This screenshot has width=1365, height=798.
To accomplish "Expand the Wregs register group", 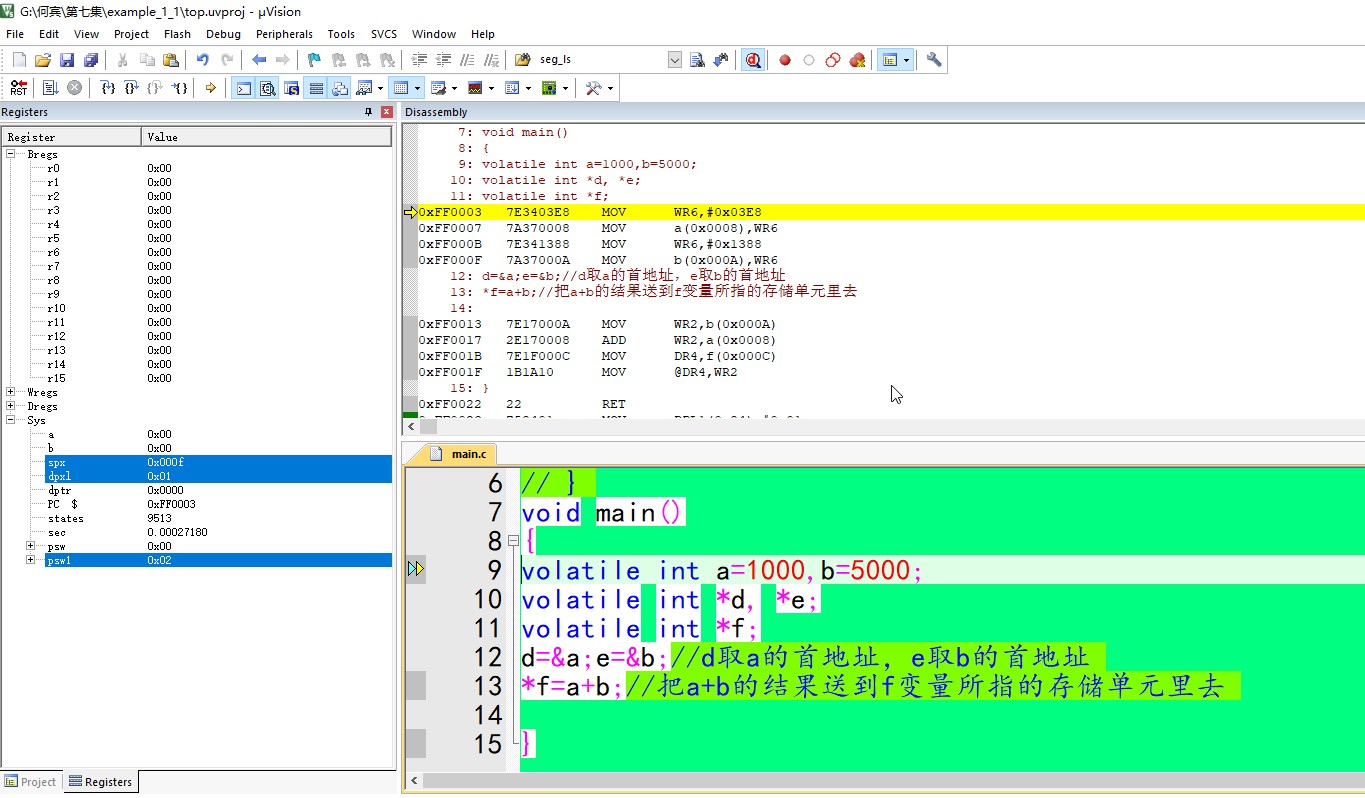I will (x=11, y=392).
